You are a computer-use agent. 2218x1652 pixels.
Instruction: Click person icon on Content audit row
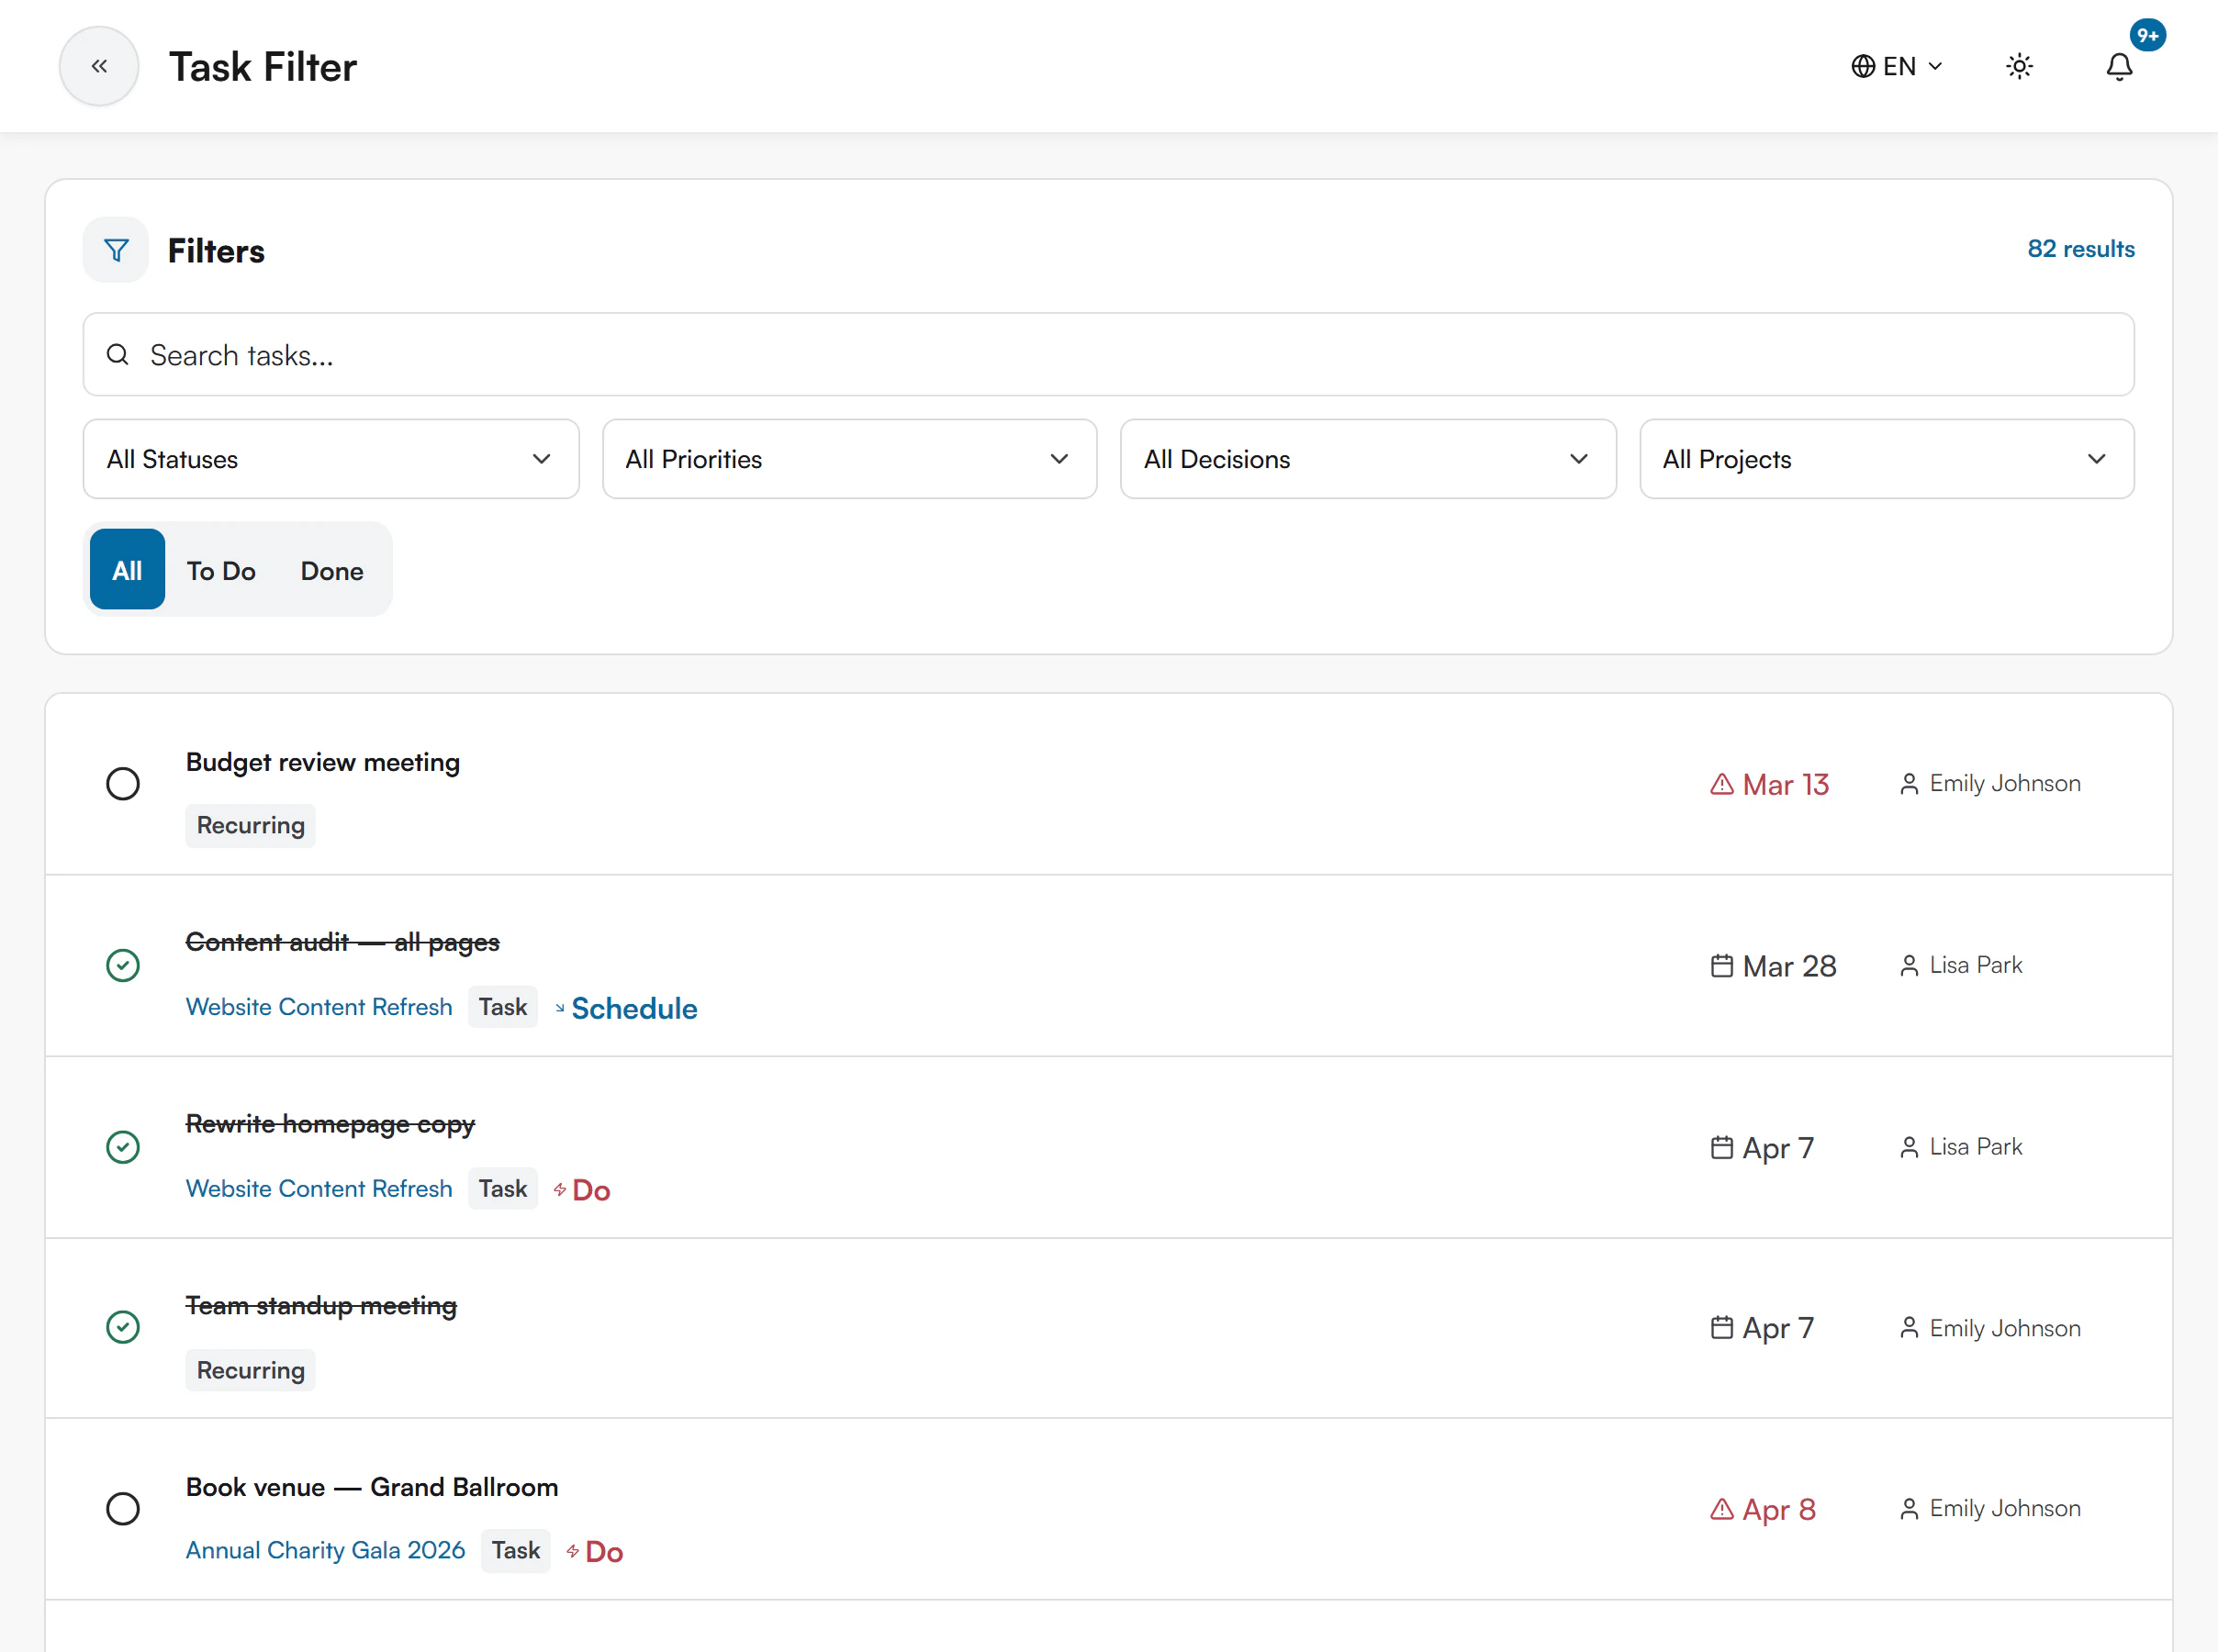1908,966
